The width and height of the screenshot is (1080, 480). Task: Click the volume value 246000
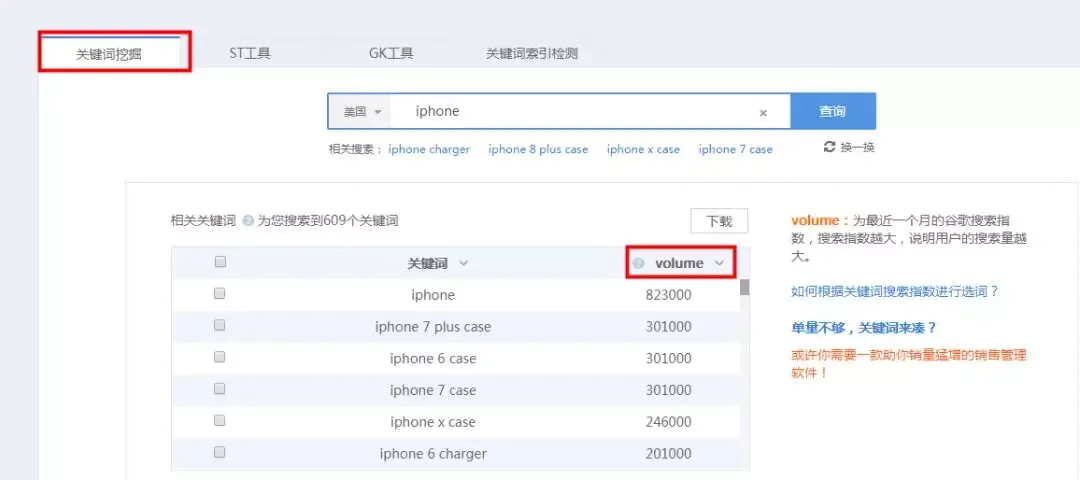click(x=669, y=421)
